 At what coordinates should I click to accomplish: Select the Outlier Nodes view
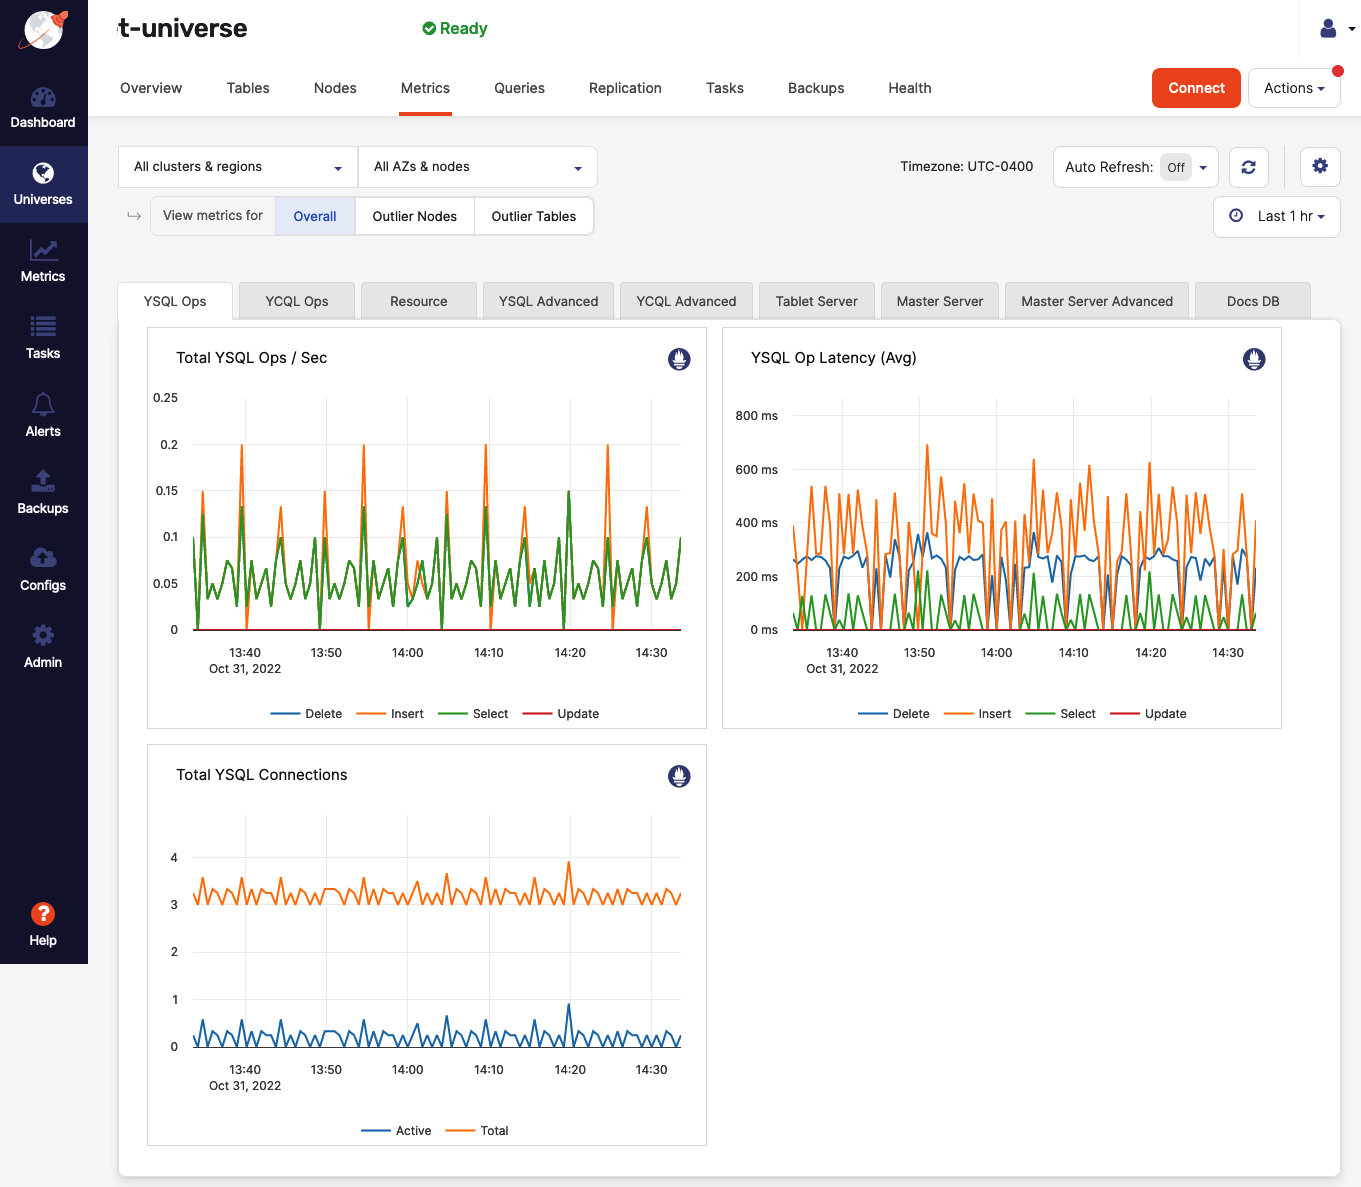(x=414, y=216)
